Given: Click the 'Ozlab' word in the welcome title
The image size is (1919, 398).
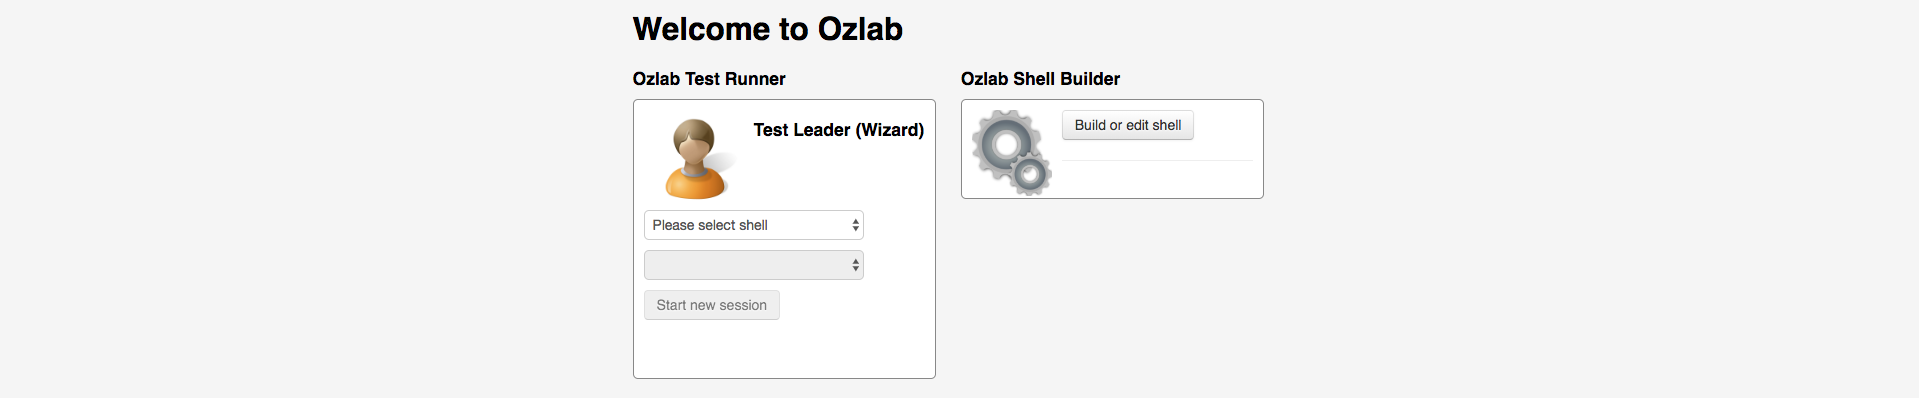Looking at the screenshot, I should click(860, 29).
